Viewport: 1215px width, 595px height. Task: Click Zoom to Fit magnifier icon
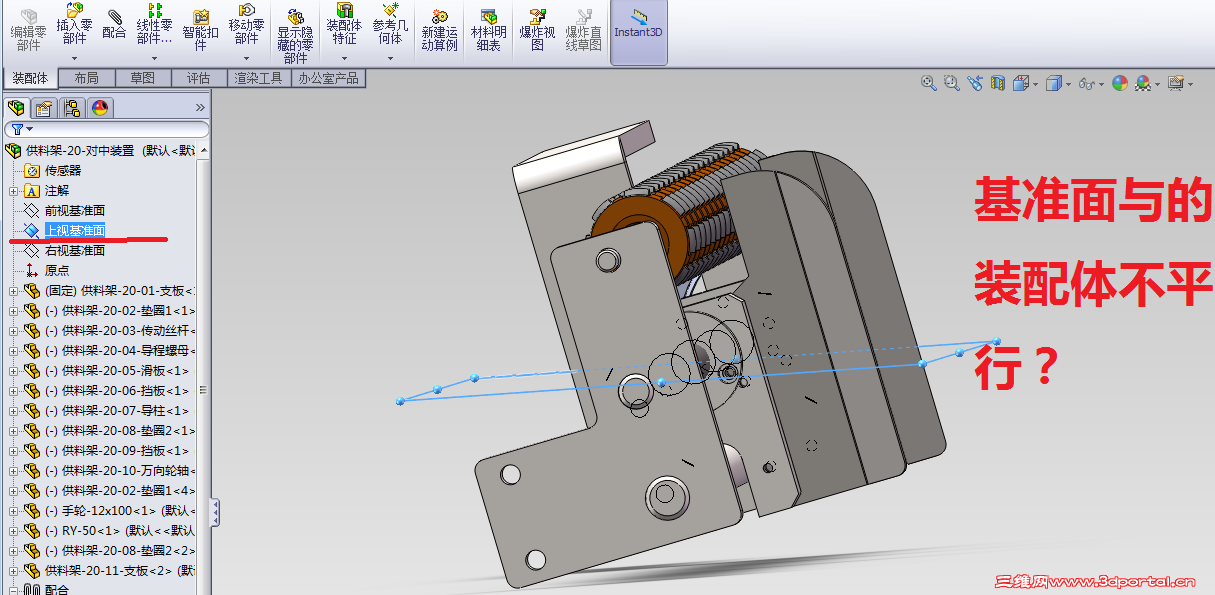tap(929, 84)
